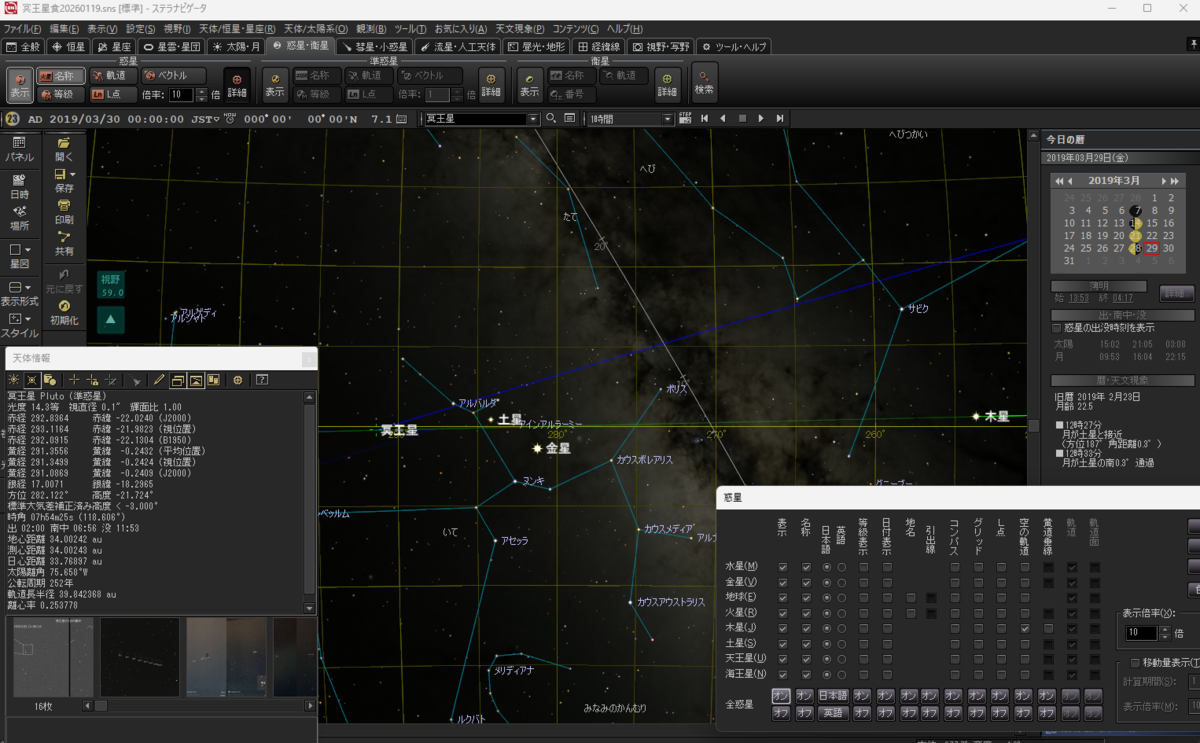Uncheck 空の軌道 checkbox for 木星(J)
This screenshot has height=743, width=1200.
(1025, 628)
